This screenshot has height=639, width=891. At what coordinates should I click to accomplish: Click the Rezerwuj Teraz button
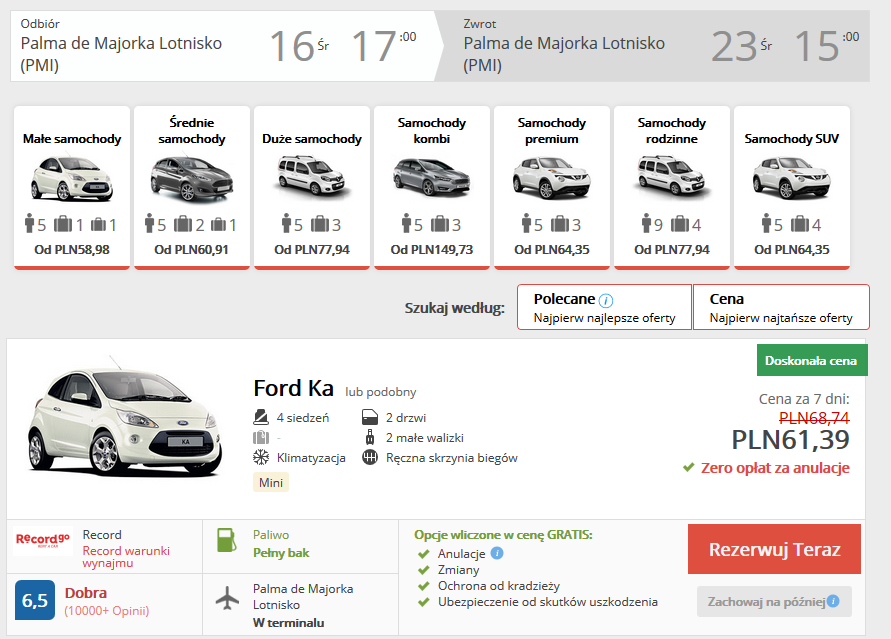tap(774, 549)
